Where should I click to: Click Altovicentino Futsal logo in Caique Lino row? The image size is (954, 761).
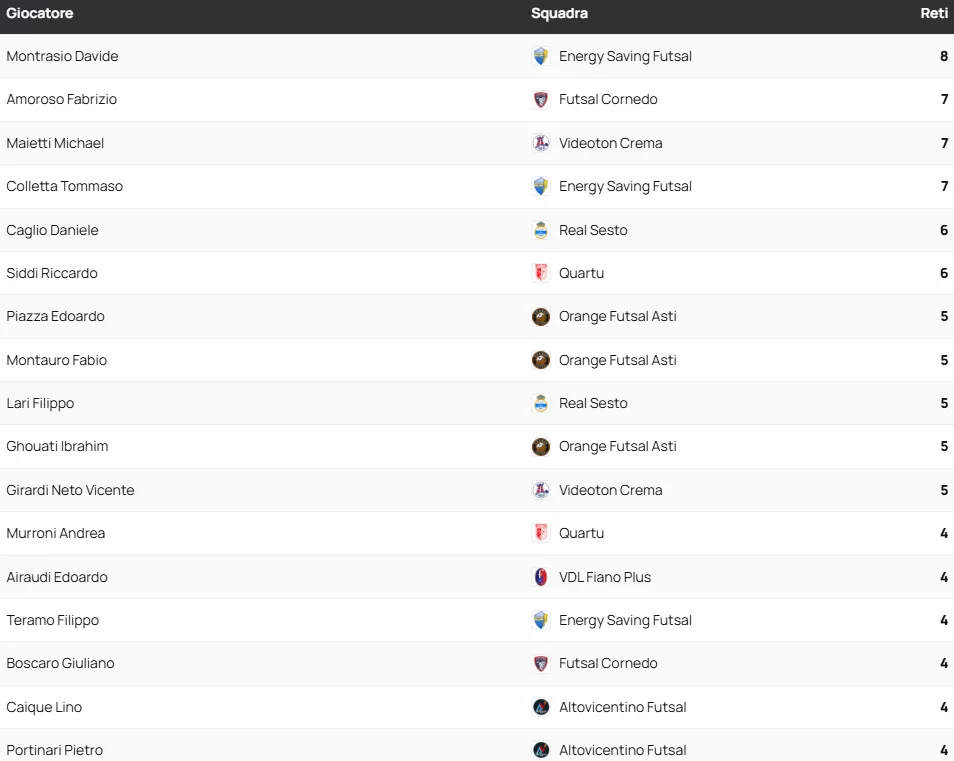(541, 707)
